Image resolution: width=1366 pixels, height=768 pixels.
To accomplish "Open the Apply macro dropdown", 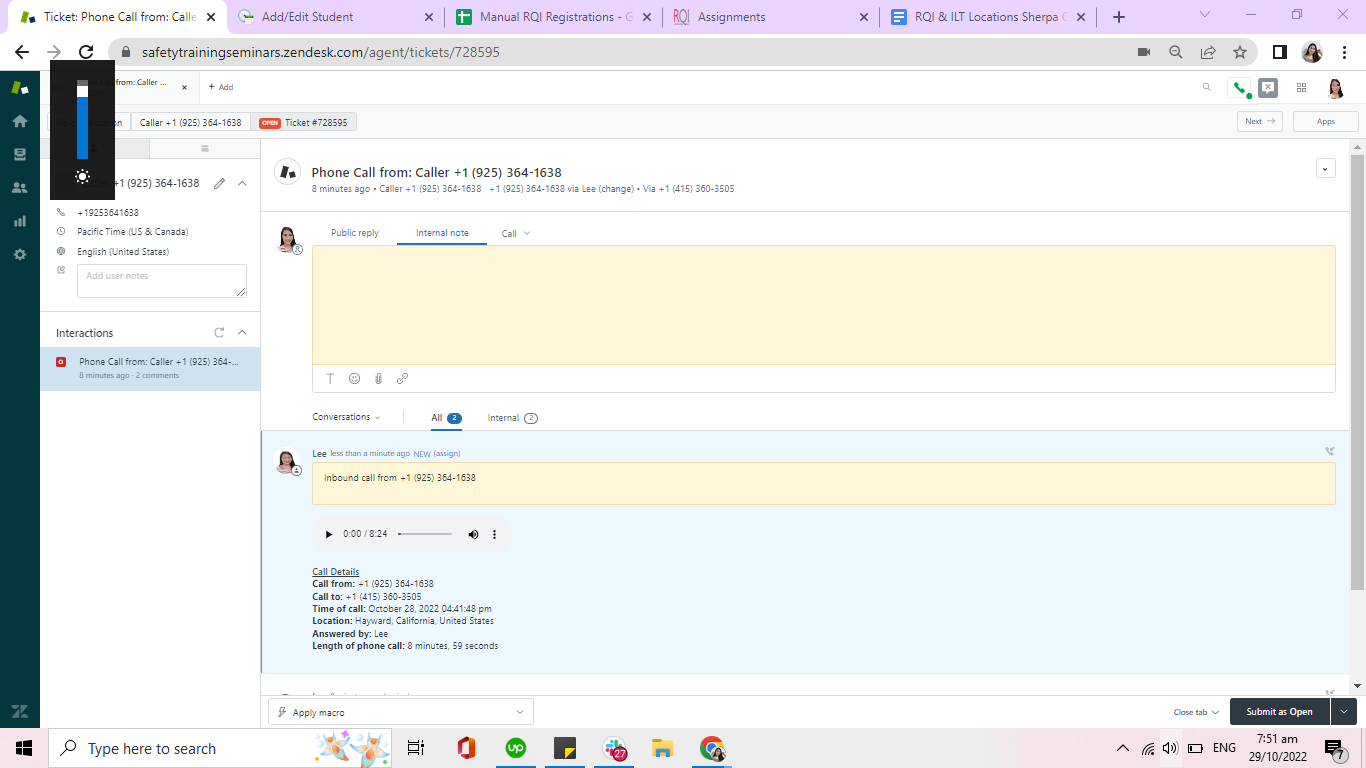I will [401, 712].
